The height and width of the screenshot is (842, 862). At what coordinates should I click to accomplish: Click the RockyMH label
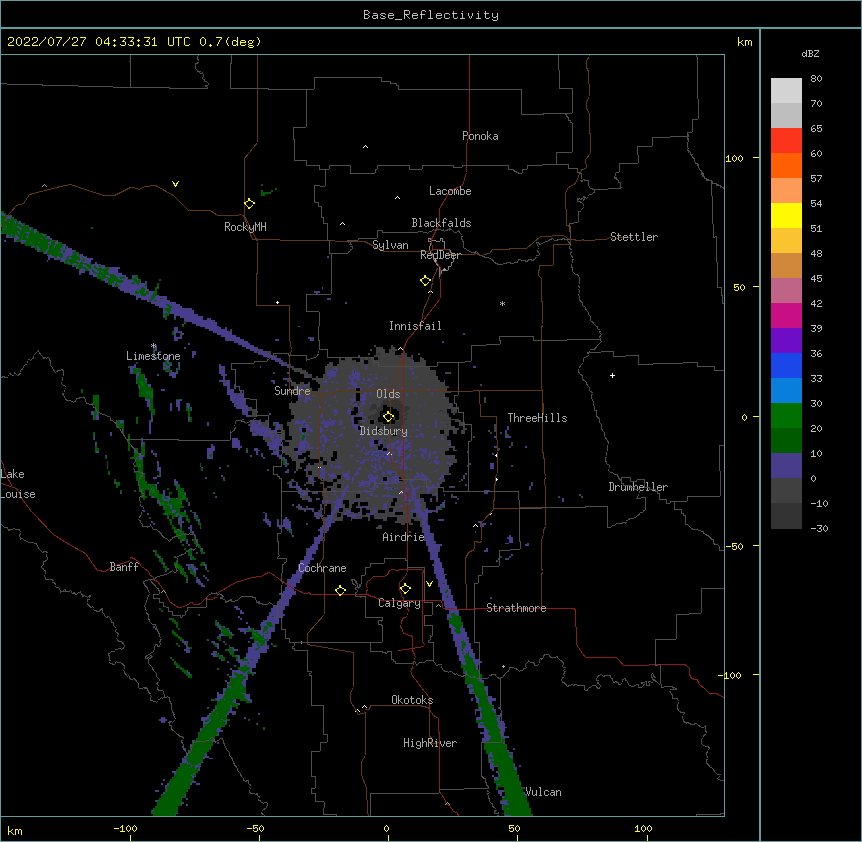pyautogui.click(x=245, y=227)
